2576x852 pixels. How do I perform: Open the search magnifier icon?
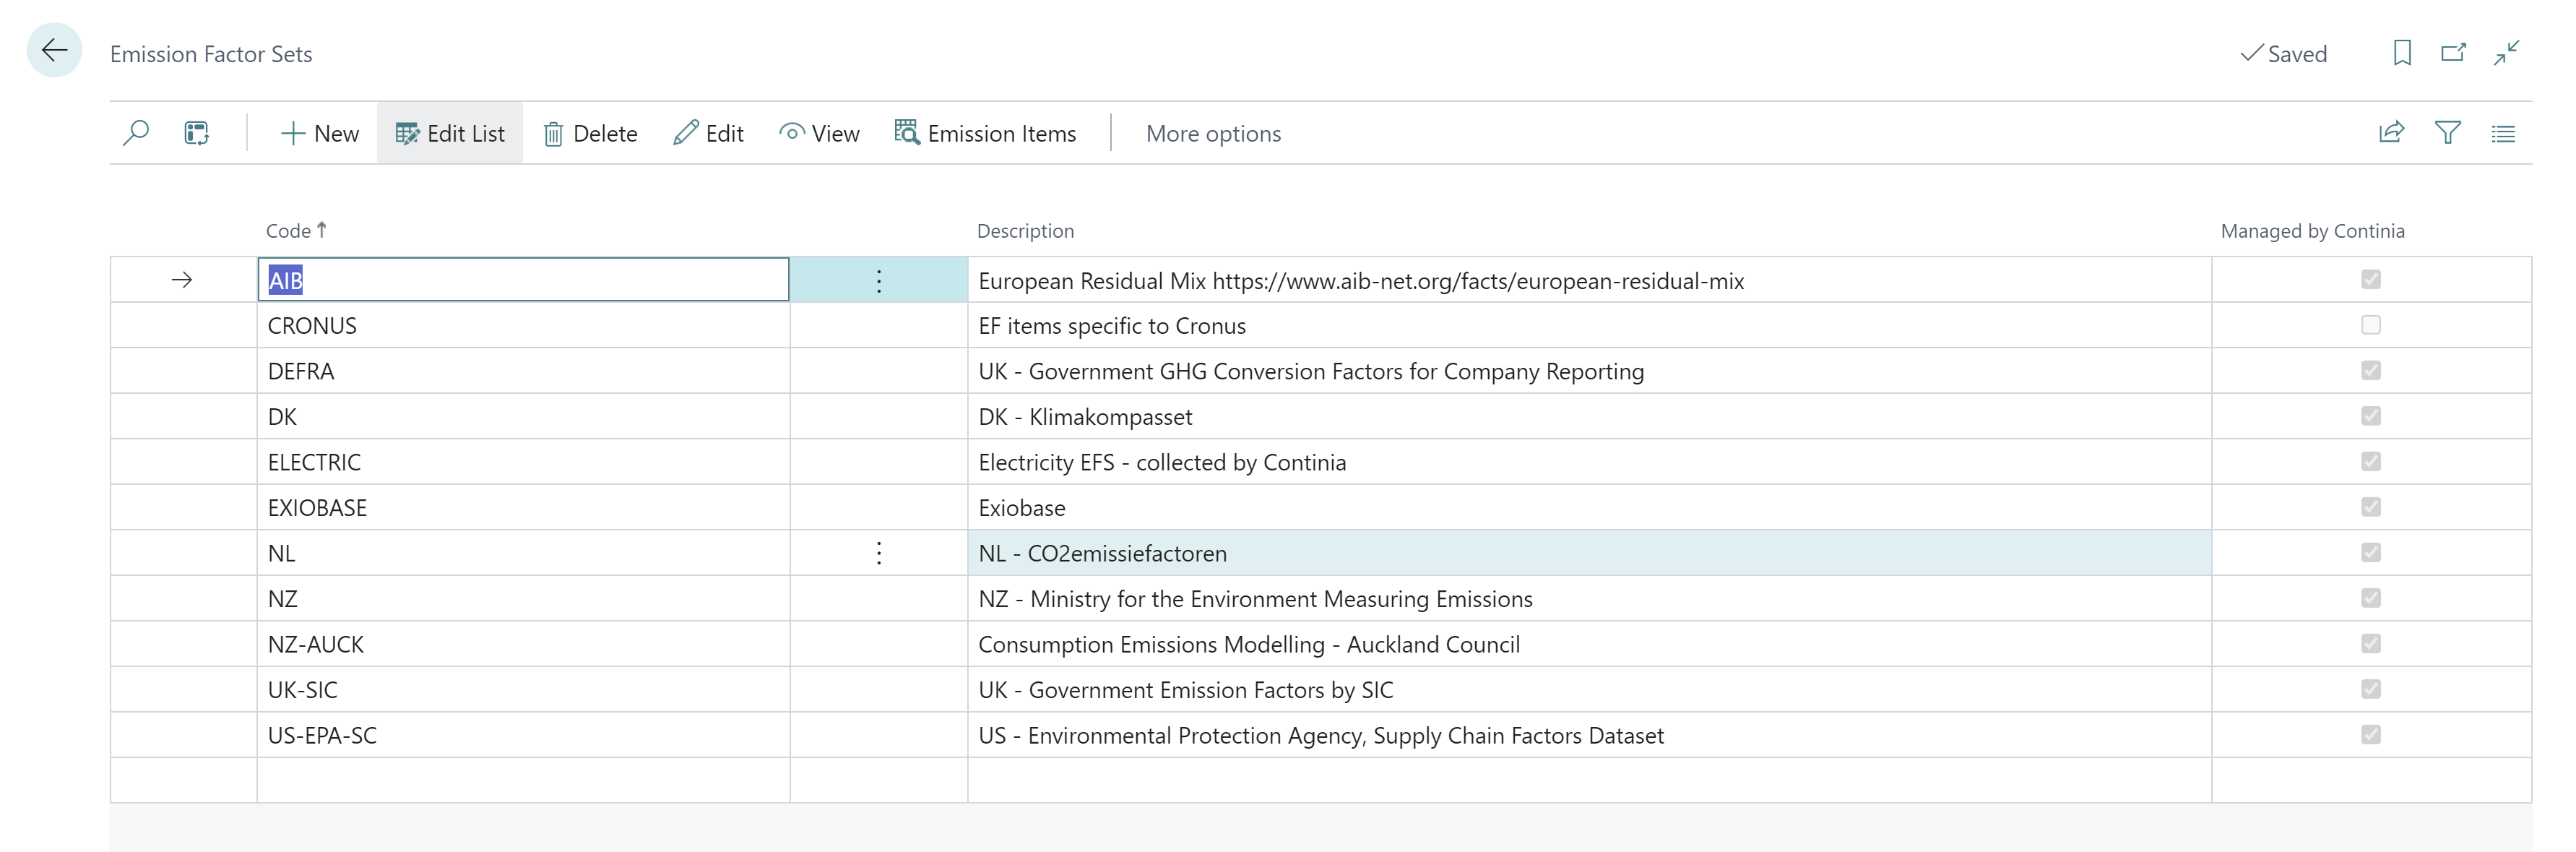136,133
